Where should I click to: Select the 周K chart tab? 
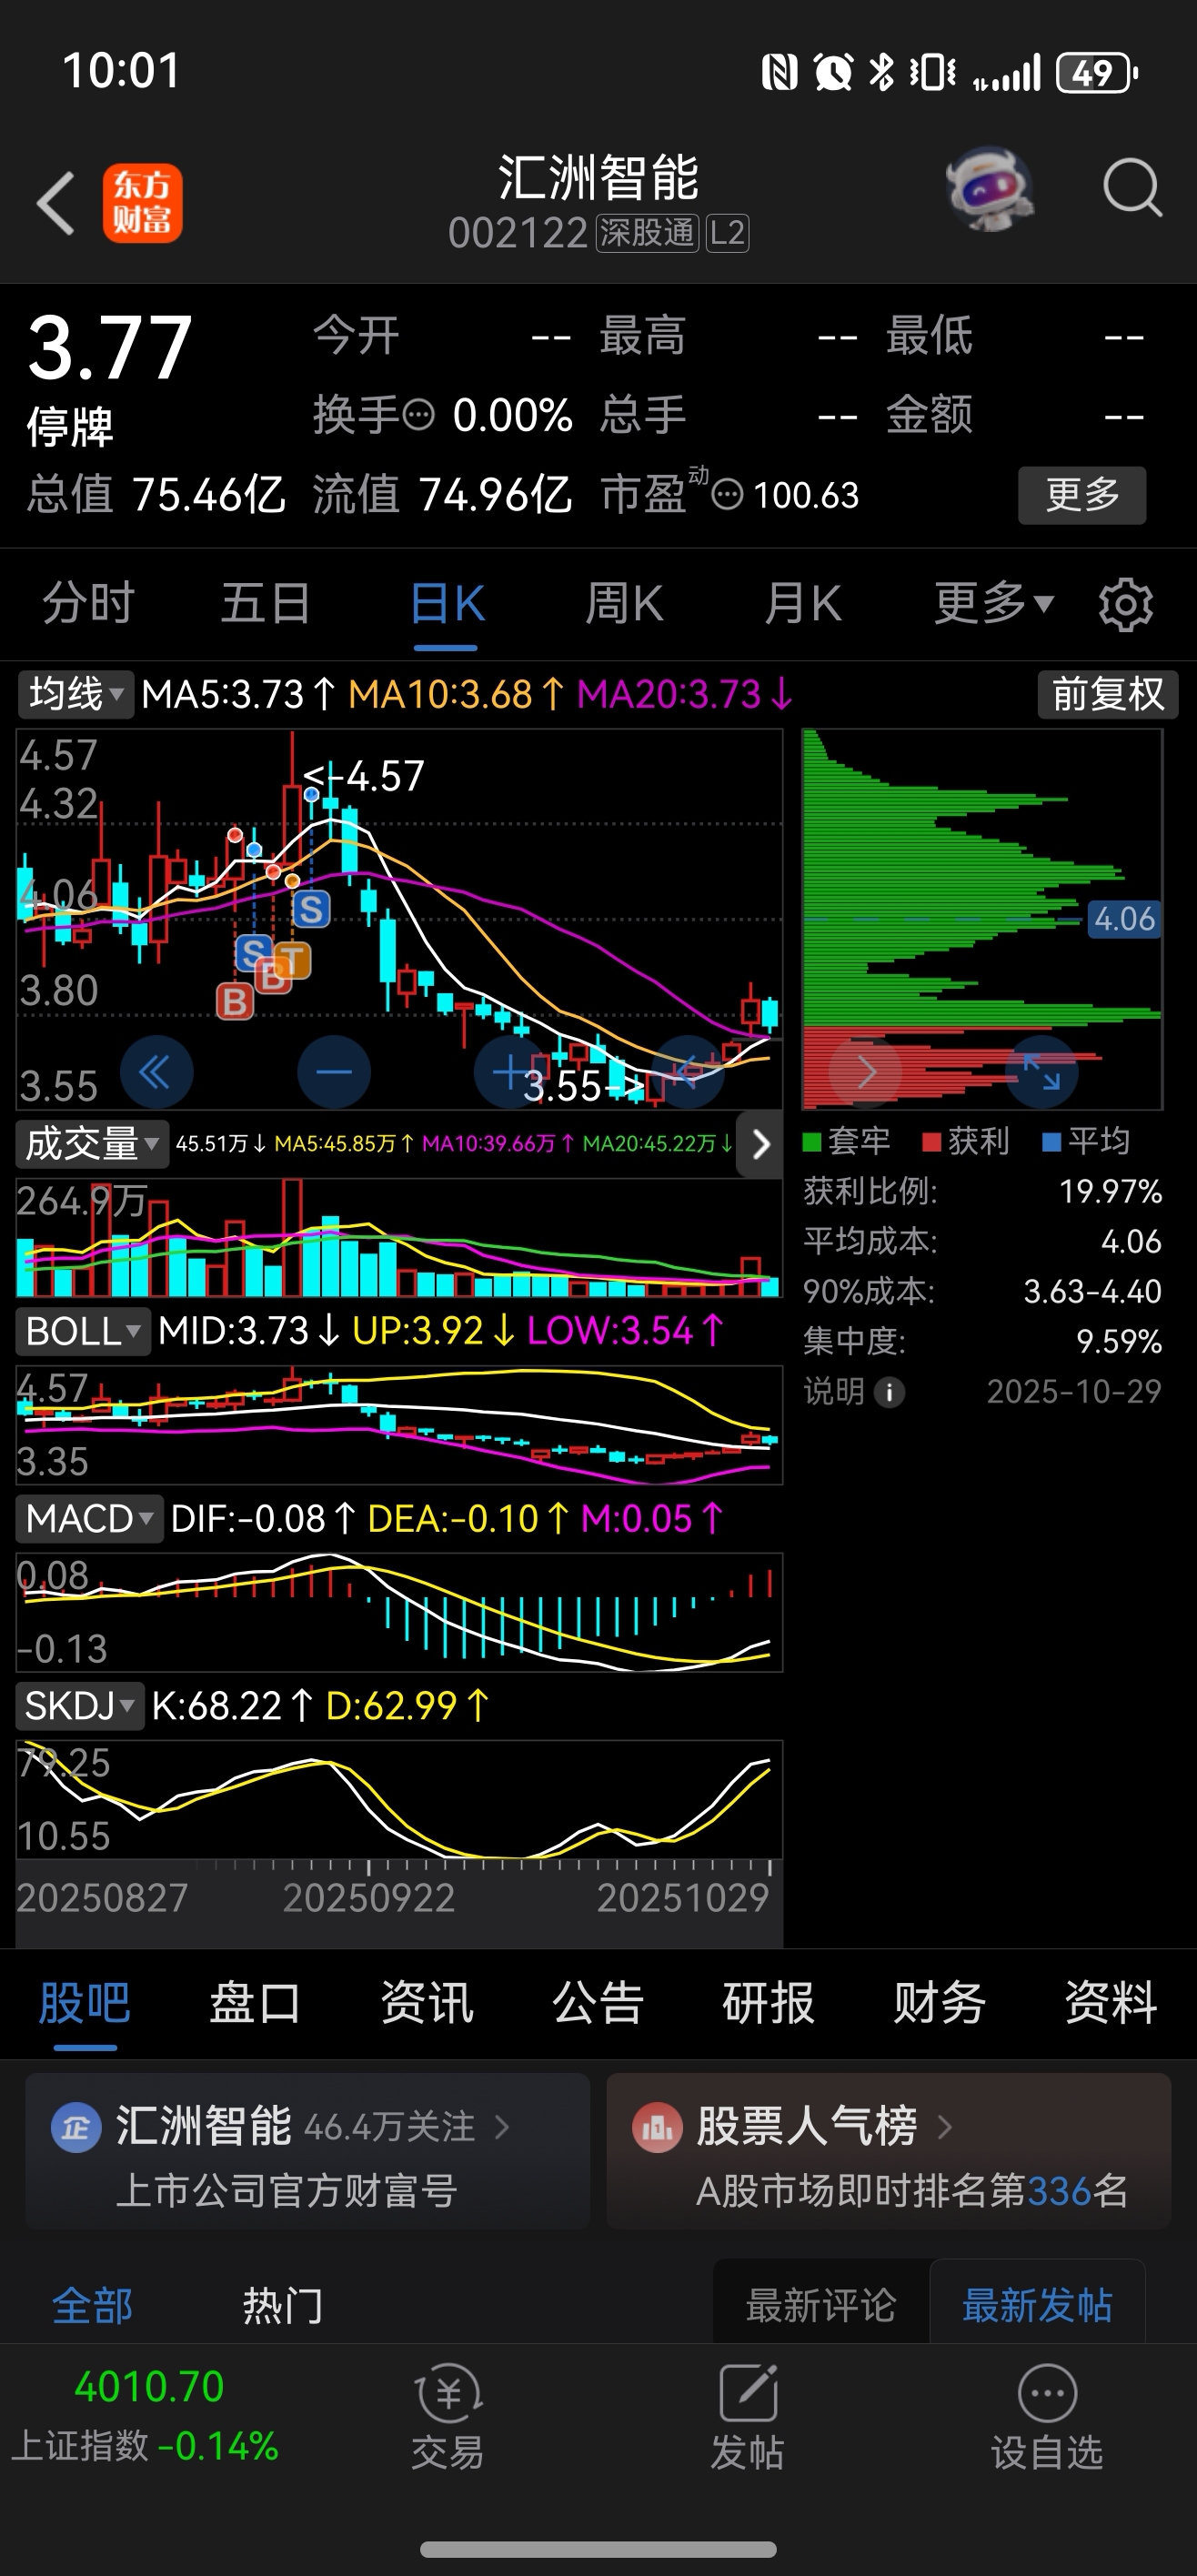(624, 603)
